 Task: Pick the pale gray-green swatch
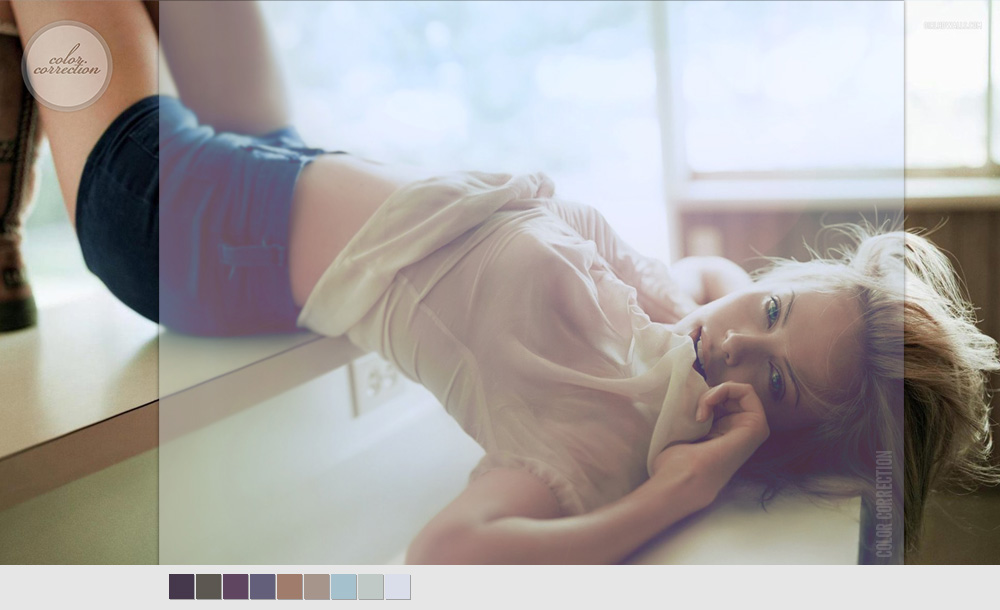pyautogui.click(x=370, y=587)
